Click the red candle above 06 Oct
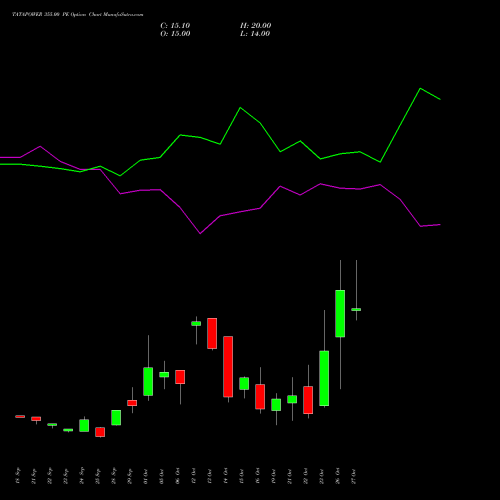This screenshot has height=500, width=500. [180, 377]
